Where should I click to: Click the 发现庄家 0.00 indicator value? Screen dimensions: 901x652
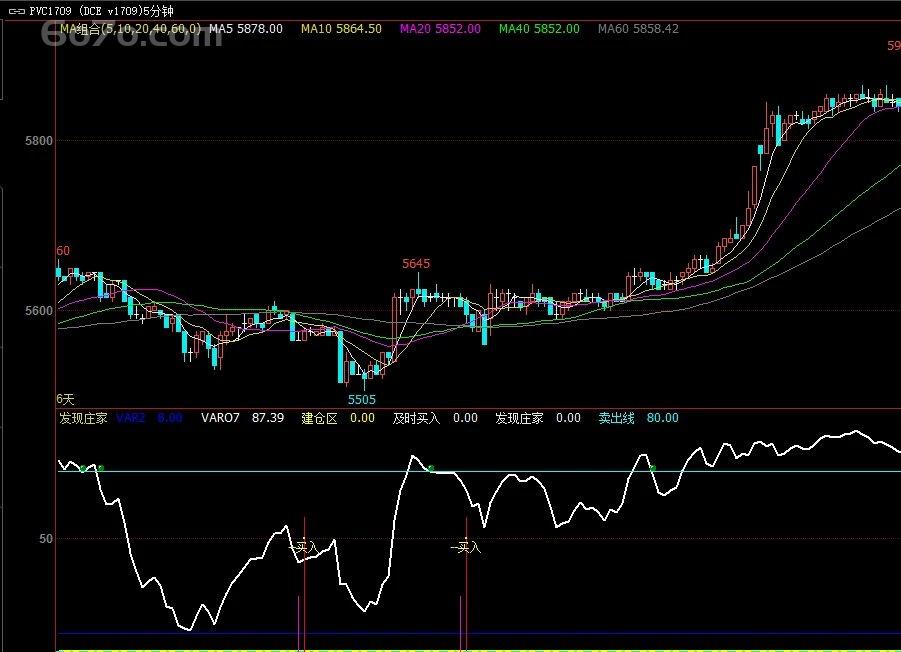click(x=538, y=418)
